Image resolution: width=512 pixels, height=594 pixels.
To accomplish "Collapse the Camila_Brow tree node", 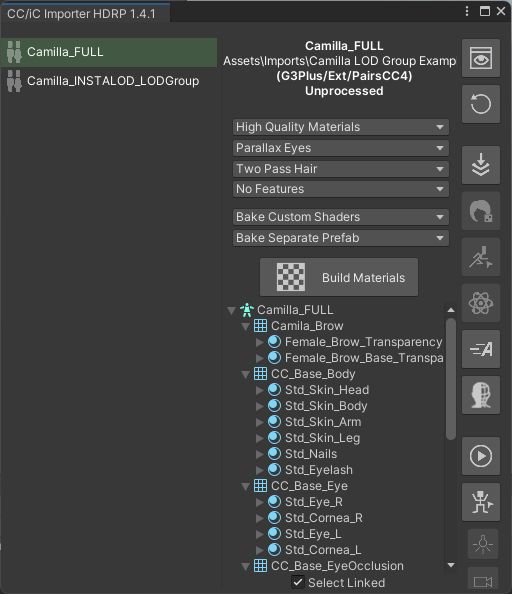I will click(245, 327).
